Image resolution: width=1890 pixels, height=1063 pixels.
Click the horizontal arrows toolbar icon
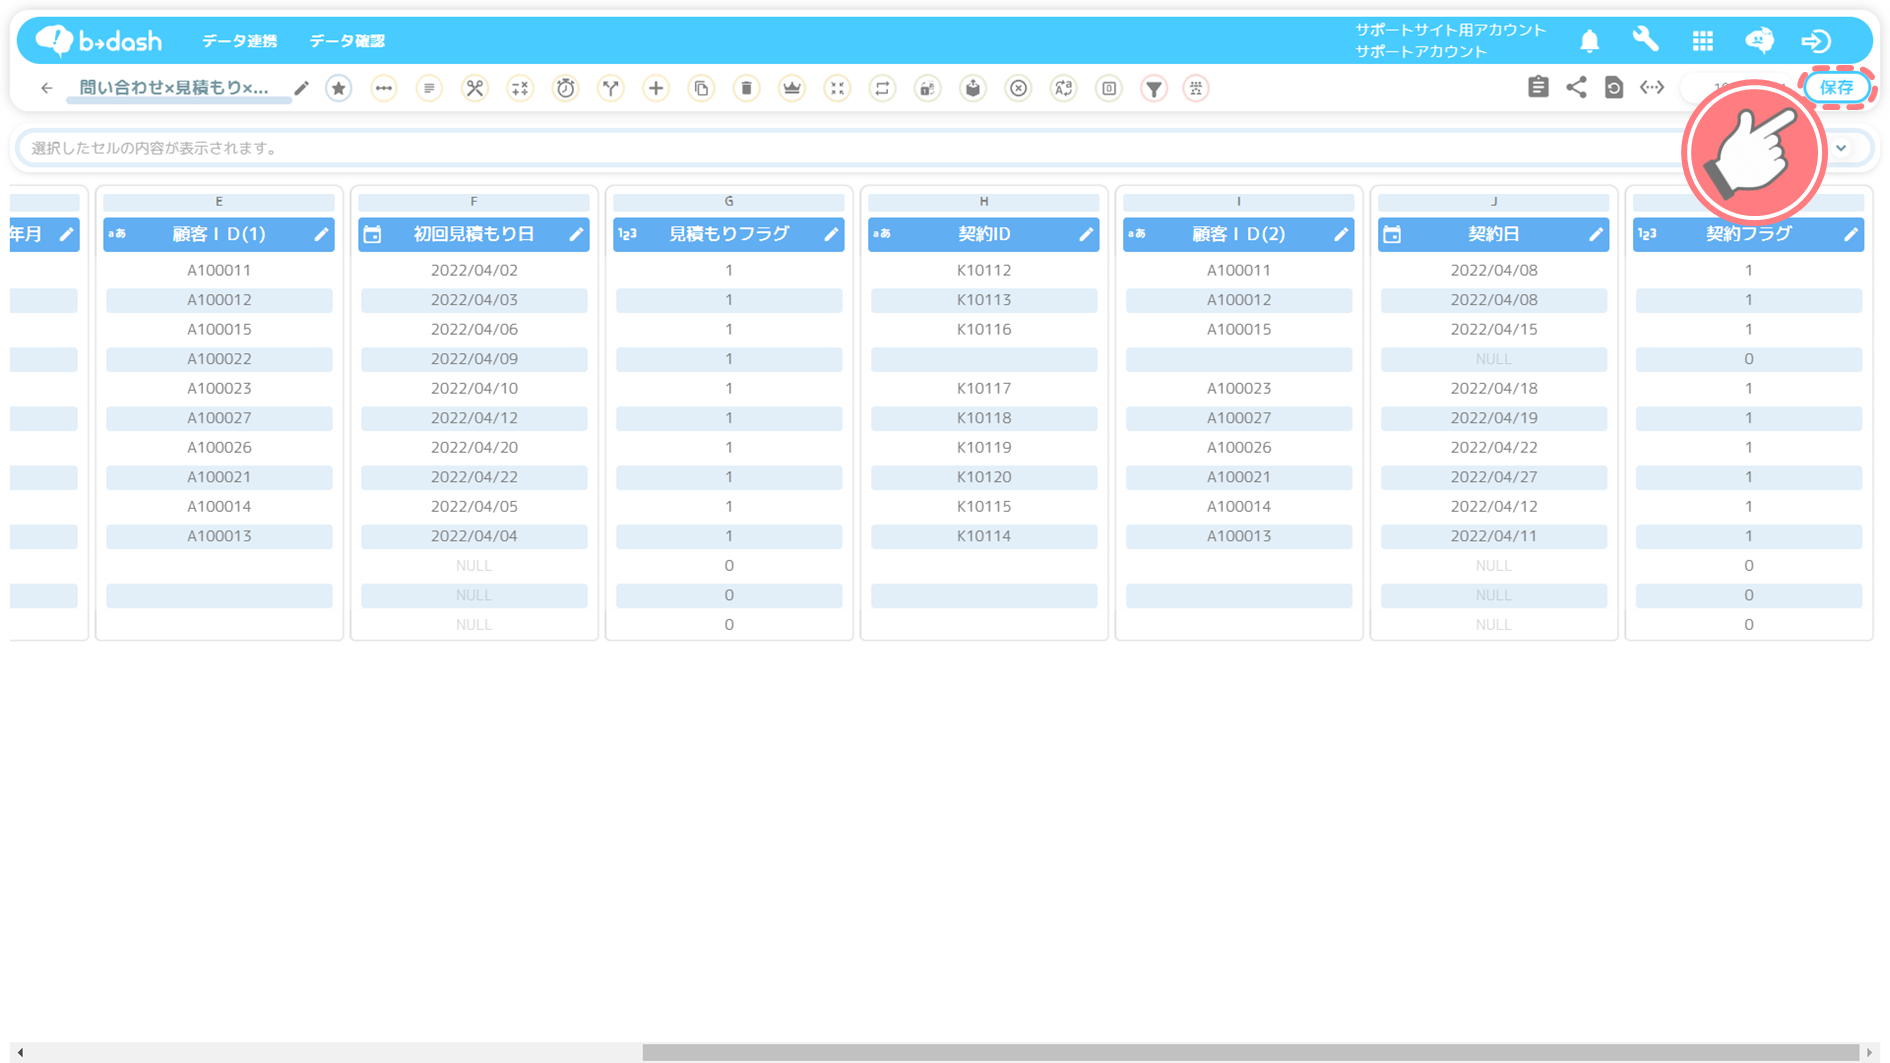(384, 89)
